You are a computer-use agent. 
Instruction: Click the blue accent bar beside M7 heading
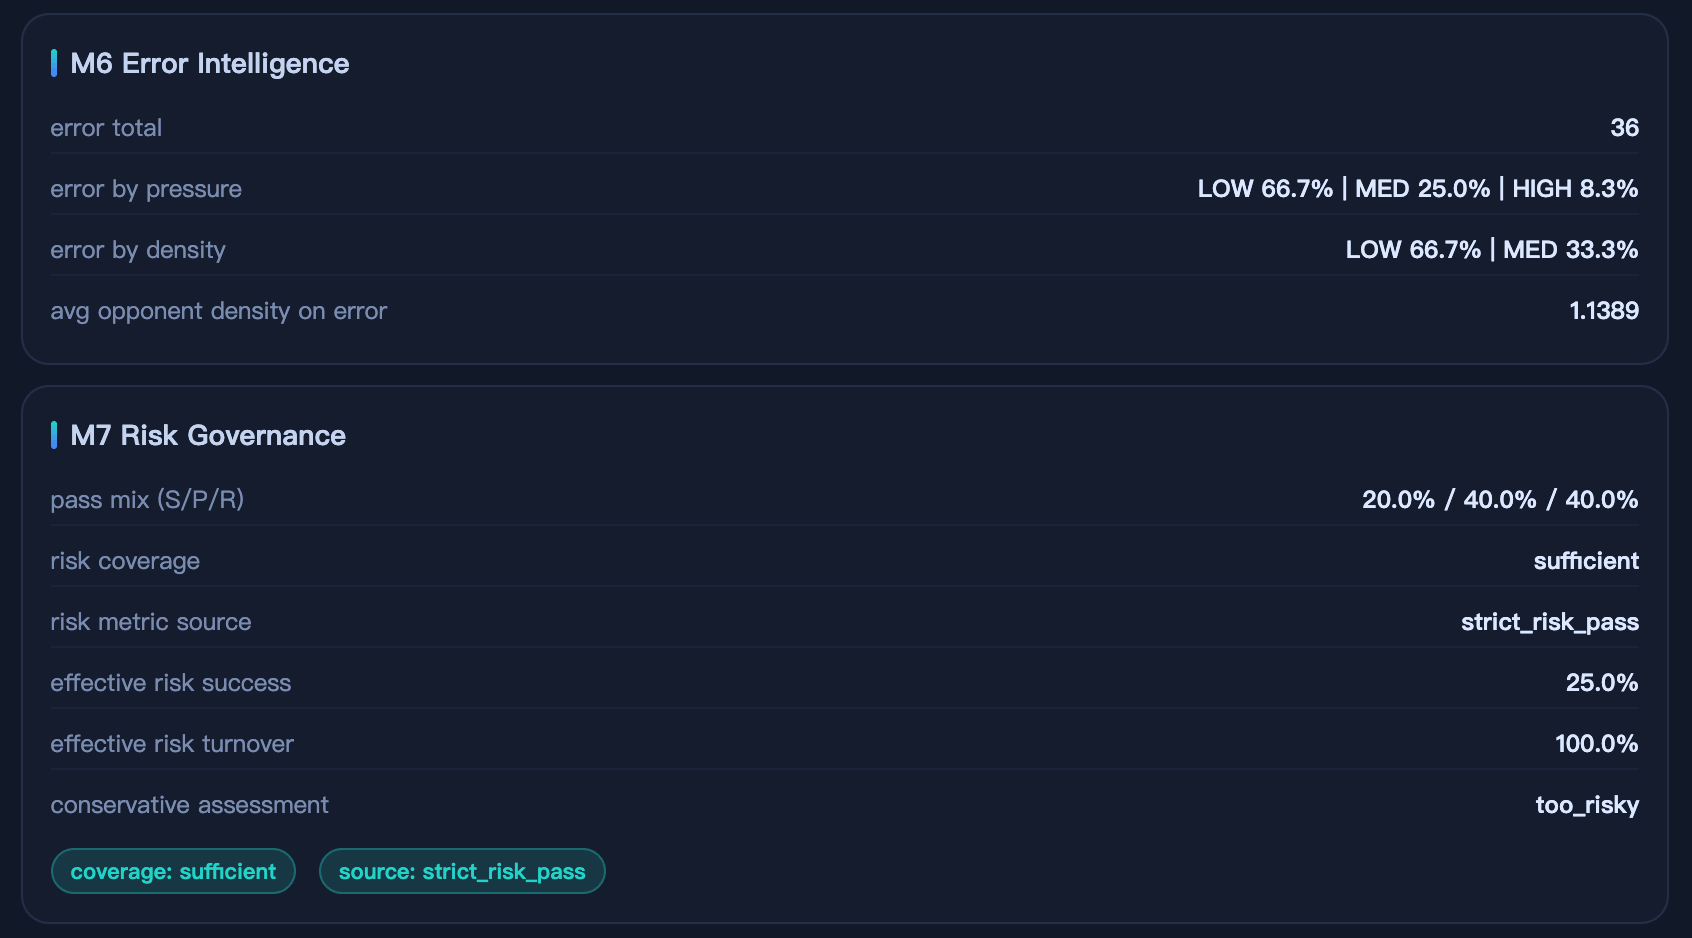(x=54, y=436)
